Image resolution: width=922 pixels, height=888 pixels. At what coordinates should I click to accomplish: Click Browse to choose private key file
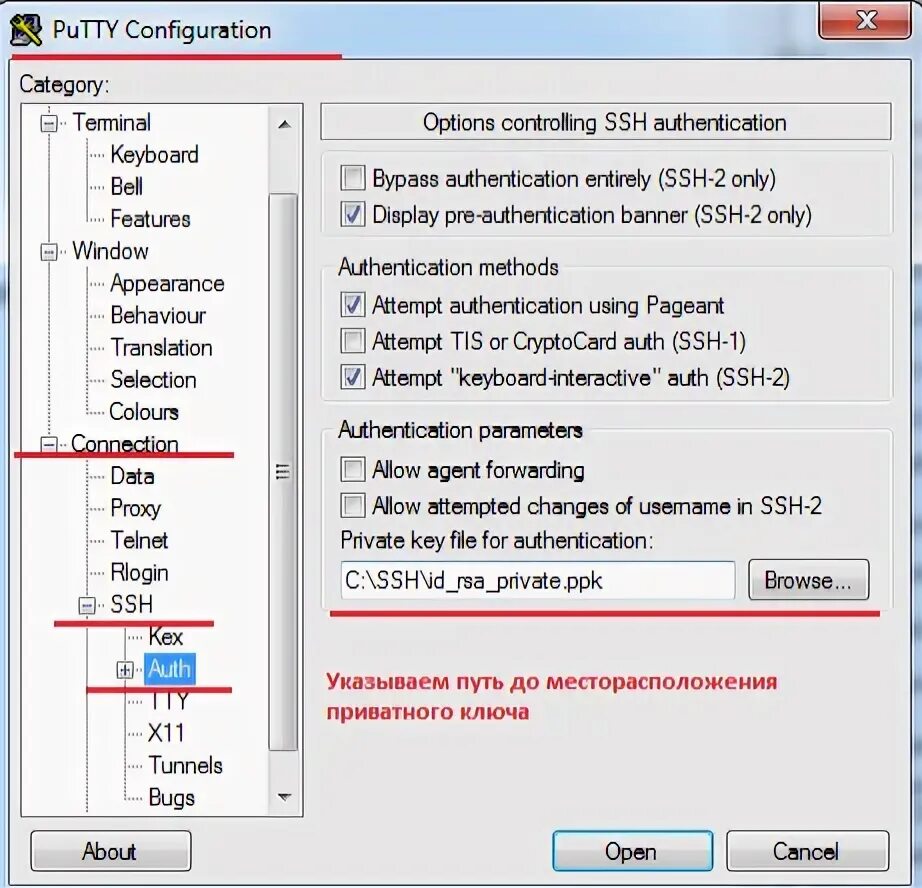coord(809,580)
